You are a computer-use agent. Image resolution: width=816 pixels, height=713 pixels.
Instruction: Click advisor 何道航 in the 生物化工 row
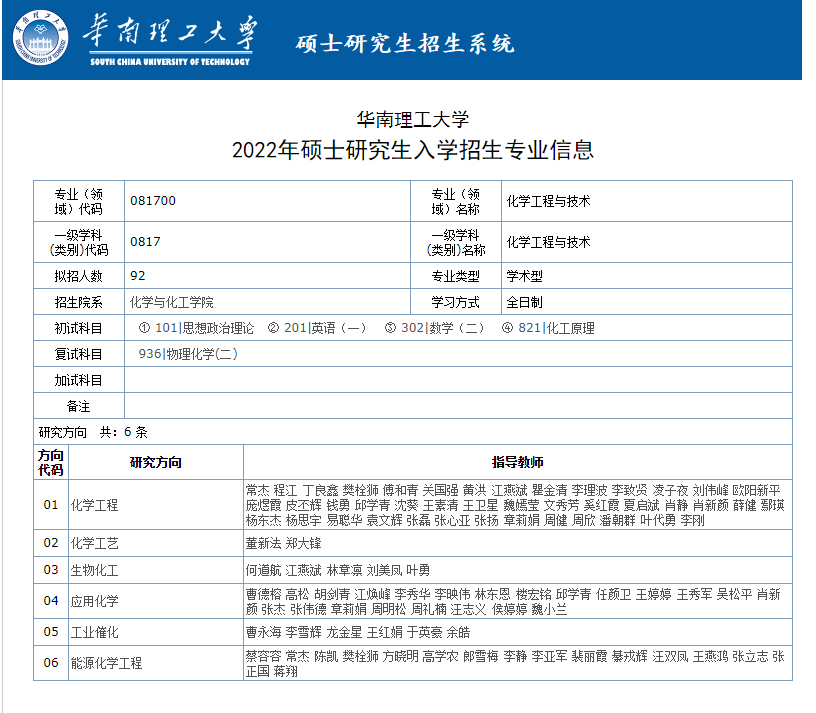(263, 570)
